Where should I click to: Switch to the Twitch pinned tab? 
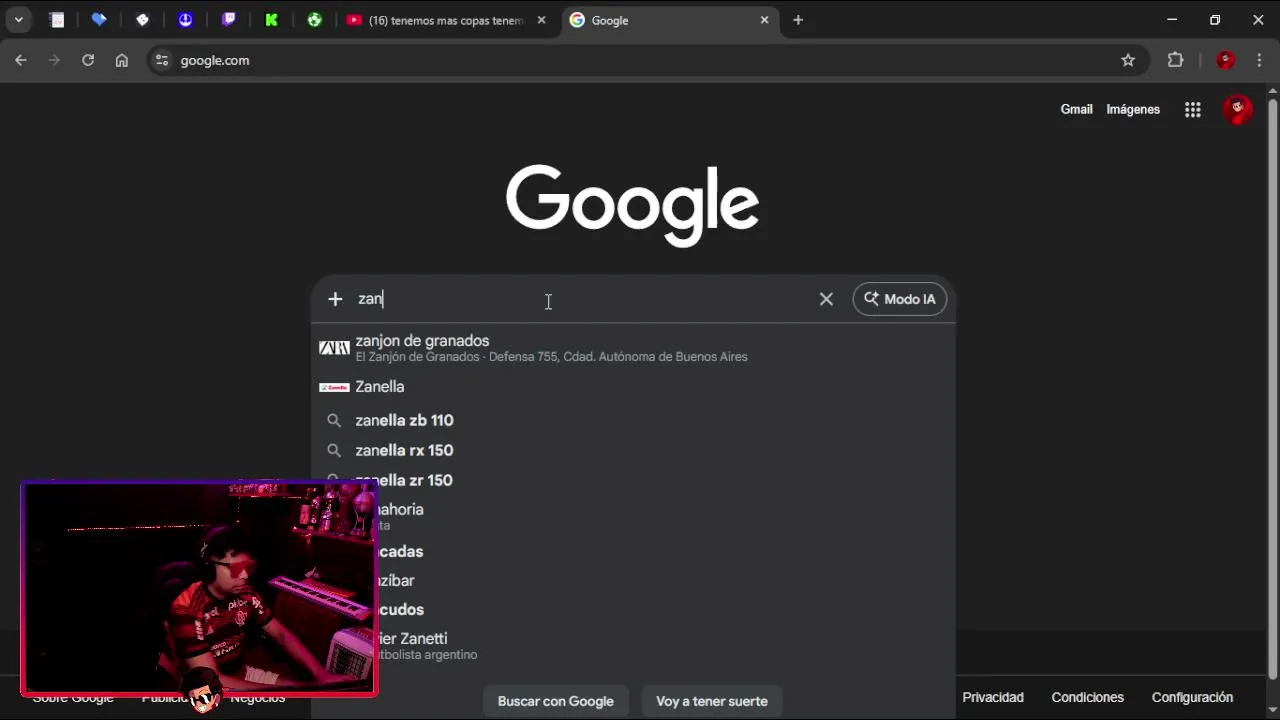[x=228, y=20]
